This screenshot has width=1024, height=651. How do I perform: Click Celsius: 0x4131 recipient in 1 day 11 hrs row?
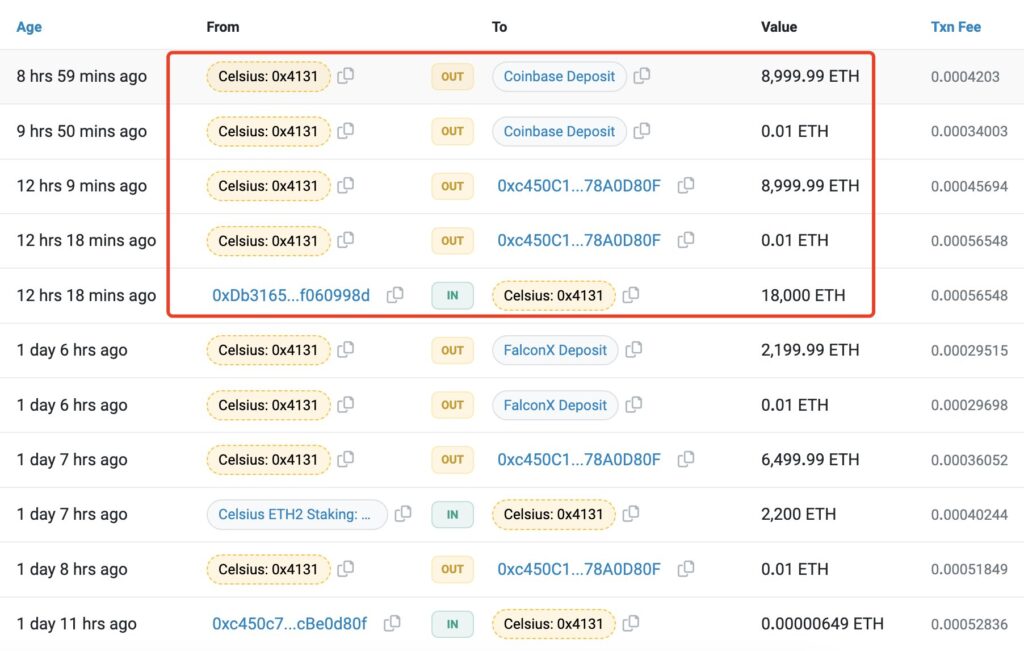tap(554, 624)
